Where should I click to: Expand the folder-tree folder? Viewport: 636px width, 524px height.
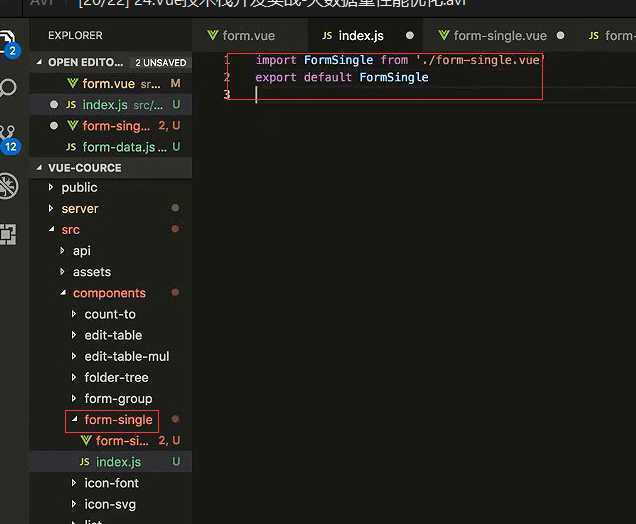pos(116,377)
